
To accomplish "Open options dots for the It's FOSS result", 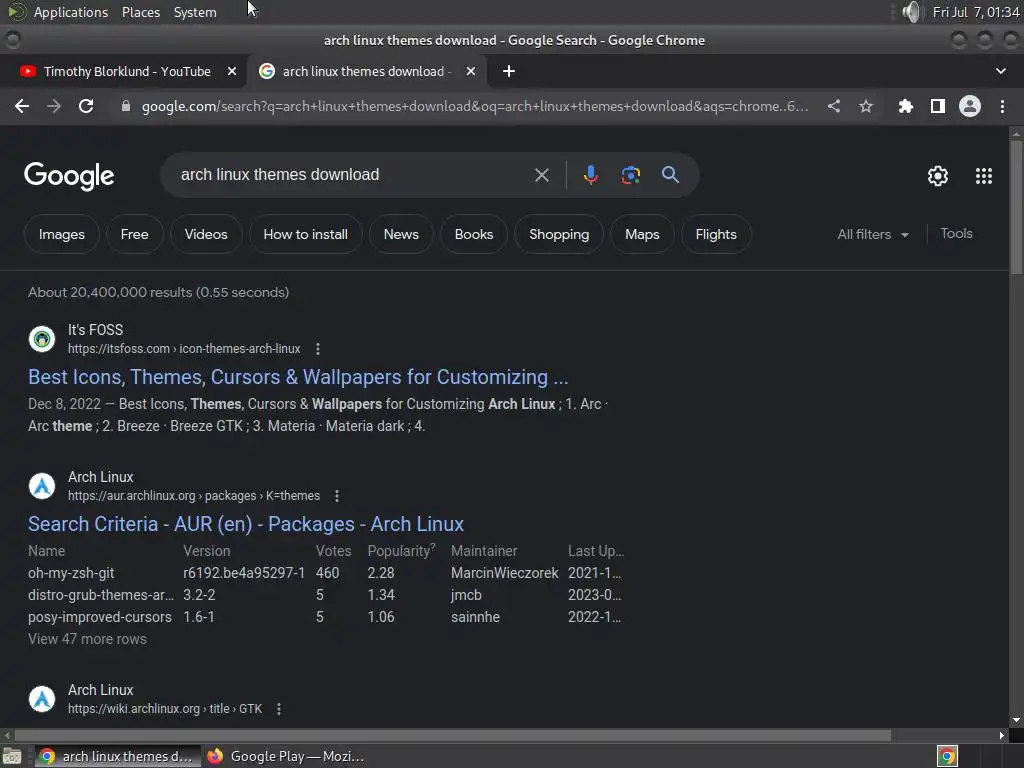I will pyautogui.click(x=318, y=349).
